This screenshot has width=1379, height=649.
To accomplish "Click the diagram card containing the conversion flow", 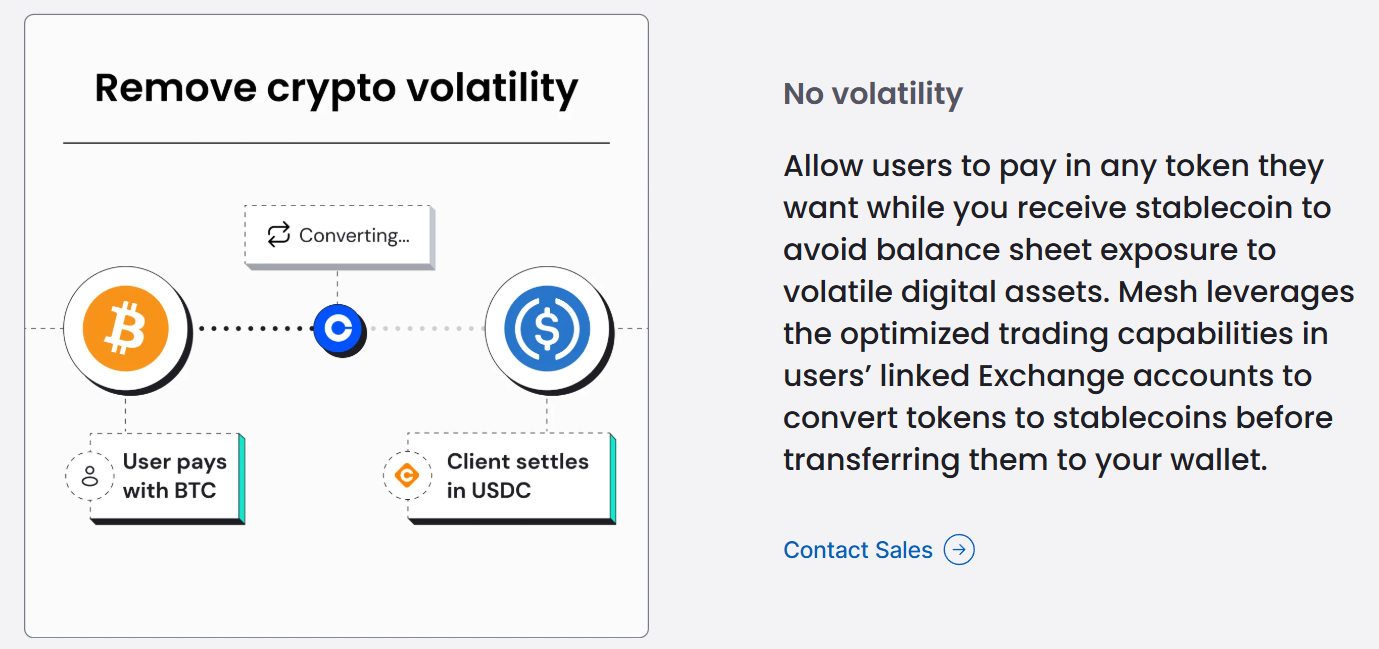I will pyautogui.click(x=336, y=580).
